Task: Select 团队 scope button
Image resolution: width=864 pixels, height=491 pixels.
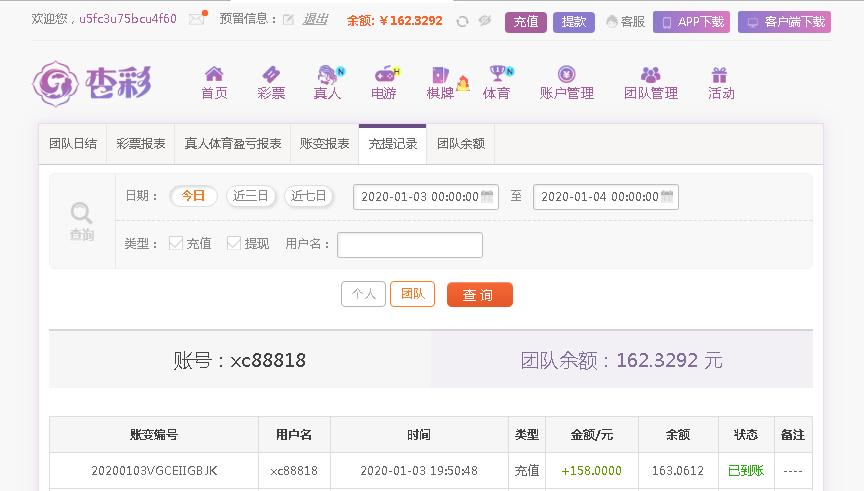Action: [x=412, y=294]
